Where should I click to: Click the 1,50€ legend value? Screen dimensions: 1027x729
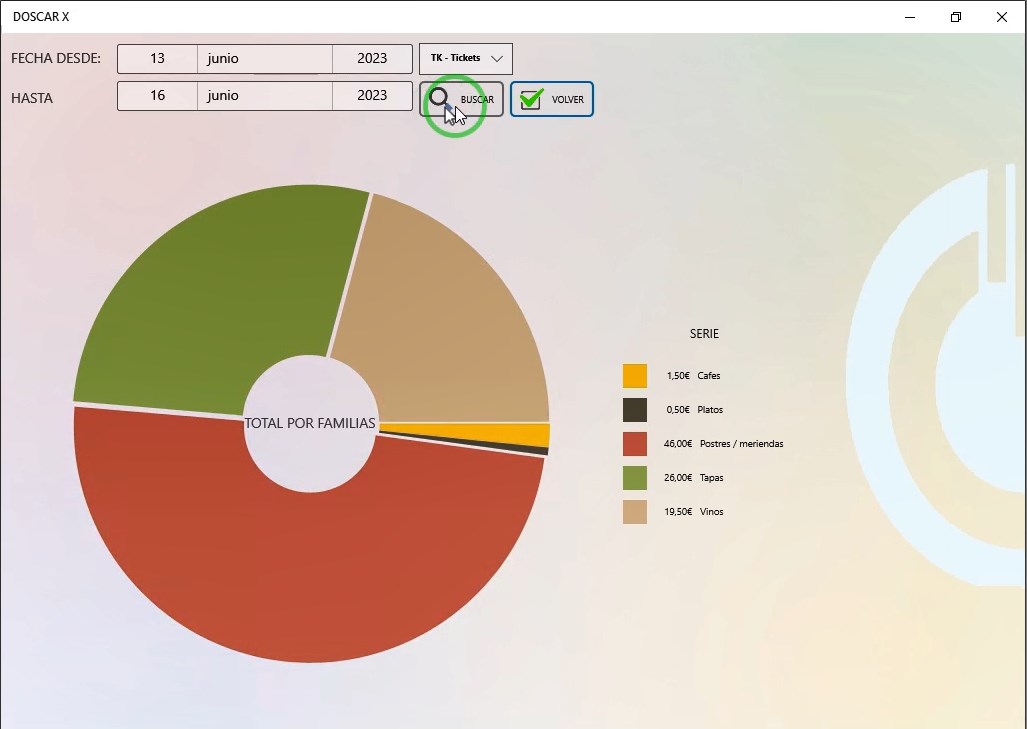pyautogui.click(x=678, y=376)
